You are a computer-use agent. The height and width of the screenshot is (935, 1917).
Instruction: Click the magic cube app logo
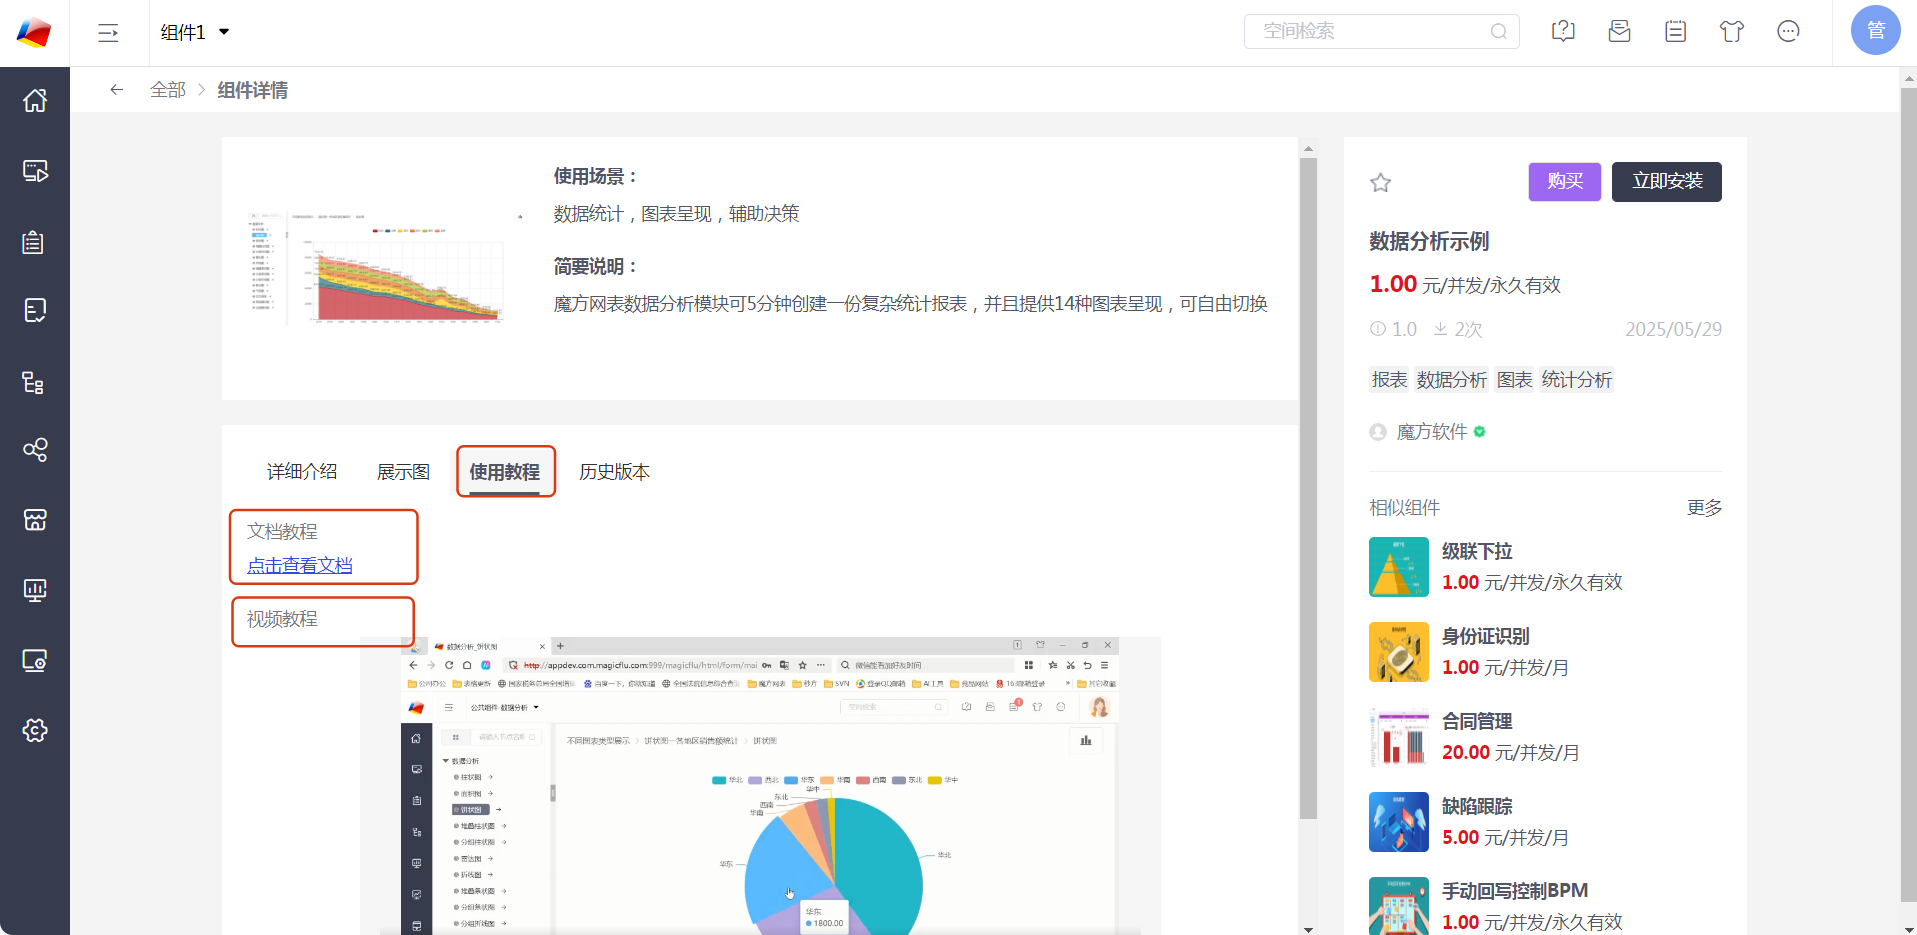point(34,33)
